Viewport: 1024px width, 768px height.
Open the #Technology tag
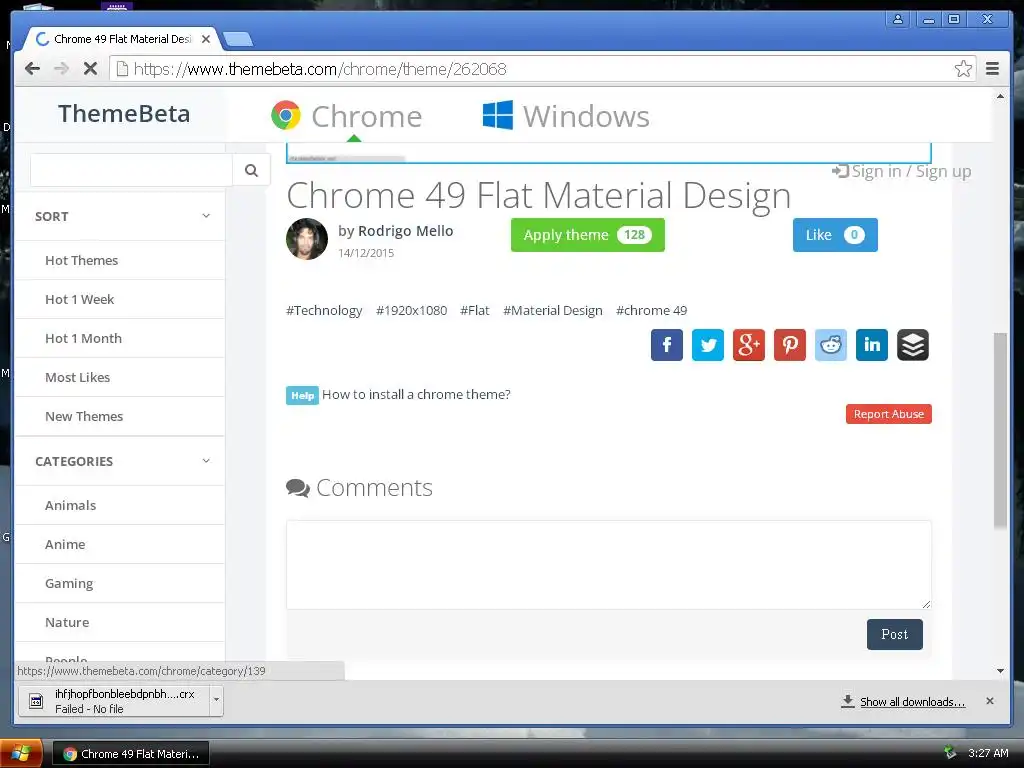point(324,311)
